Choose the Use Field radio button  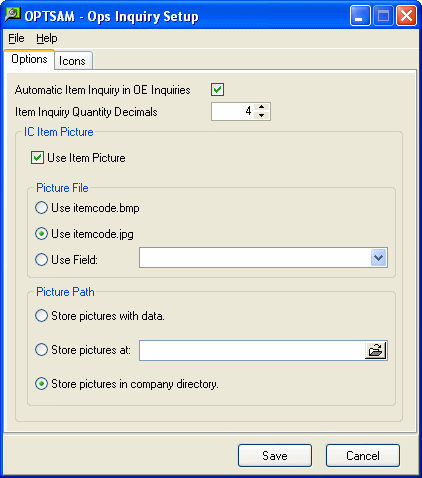tap(41, 259)
